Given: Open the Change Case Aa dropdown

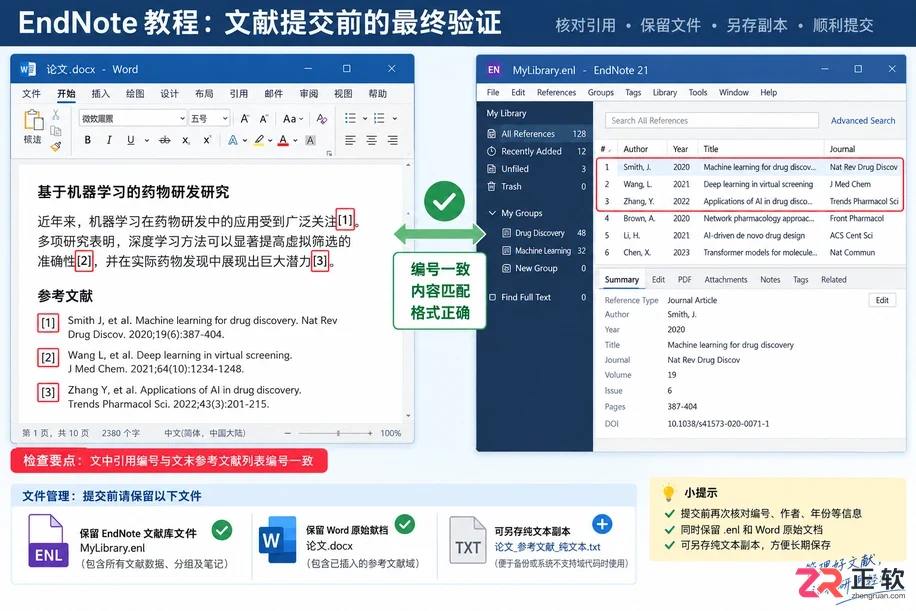Looking at the screenshot, I should (x=293, y=119).
